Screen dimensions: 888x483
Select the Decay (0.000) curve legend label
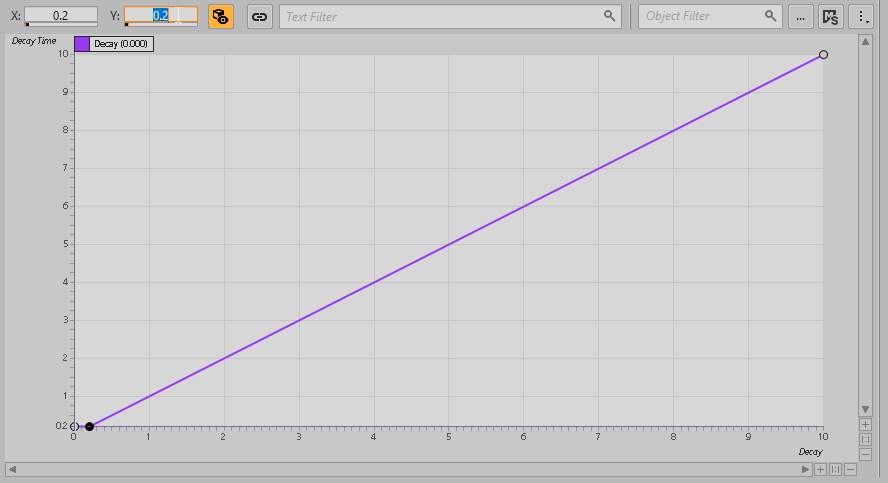point(121,44)
